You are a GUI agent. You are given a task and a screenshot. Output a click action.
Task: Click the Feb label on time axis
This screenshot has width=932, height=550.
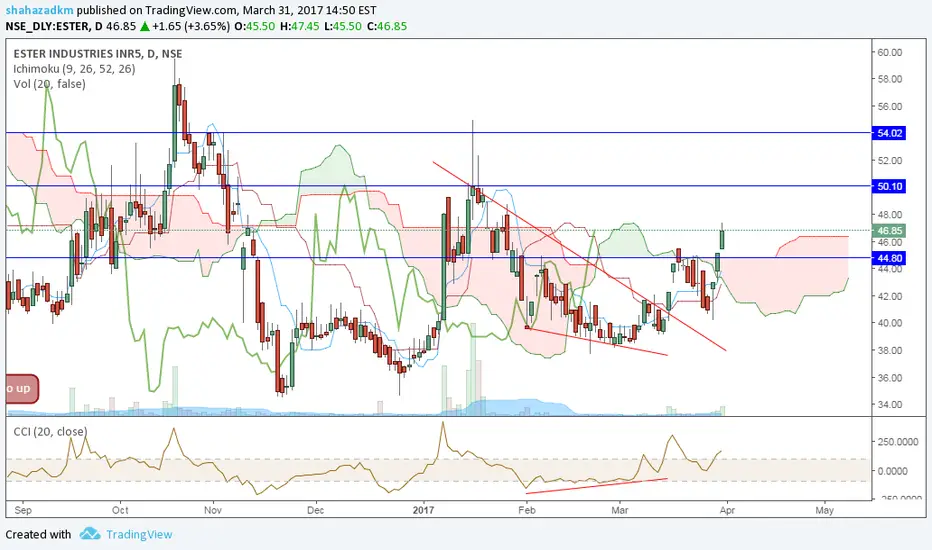click(527, 510)
